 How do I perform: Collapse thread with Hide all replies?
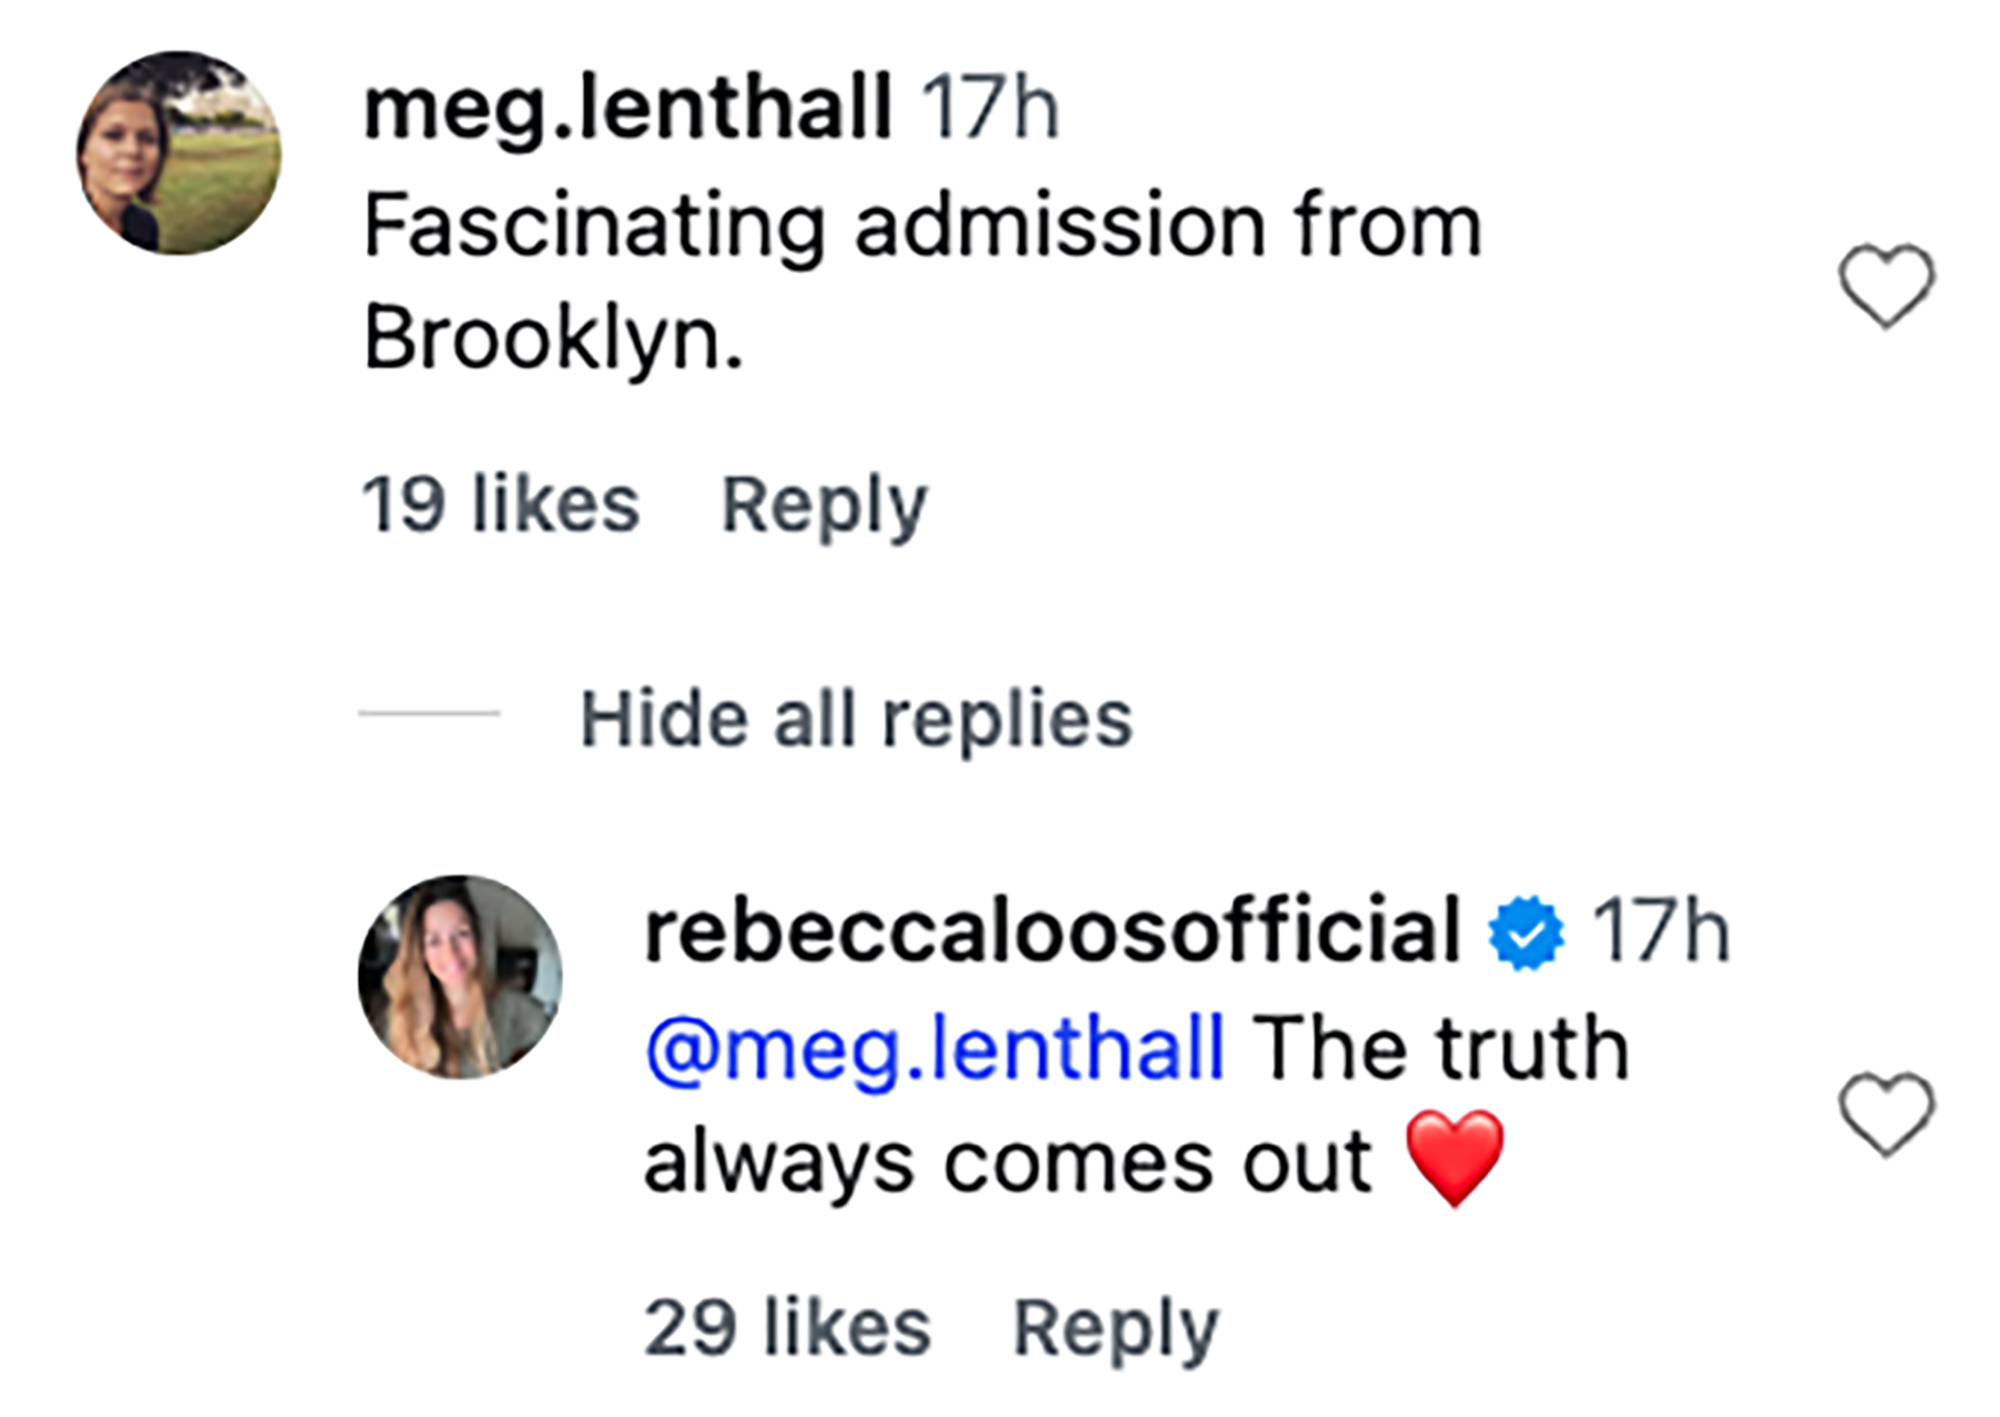[856, 718]
